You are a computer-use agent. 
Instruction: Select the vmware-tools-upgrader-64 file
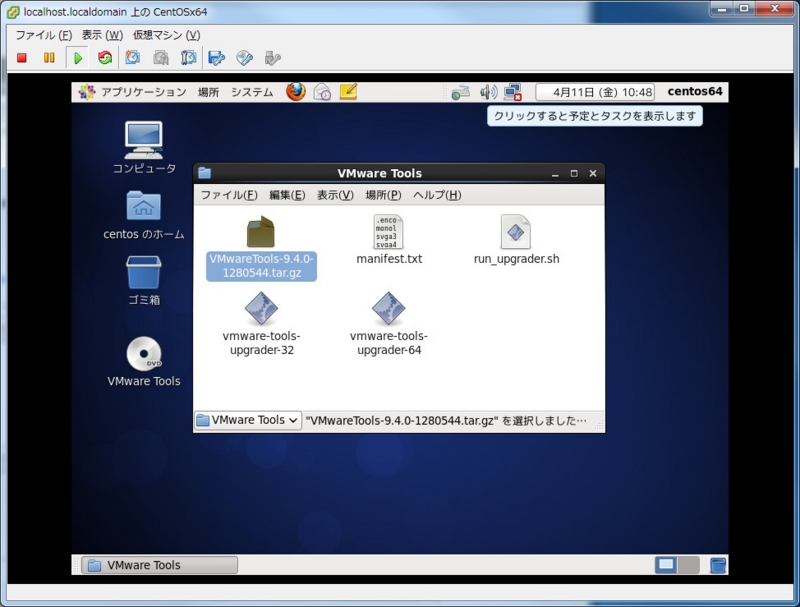389,324
